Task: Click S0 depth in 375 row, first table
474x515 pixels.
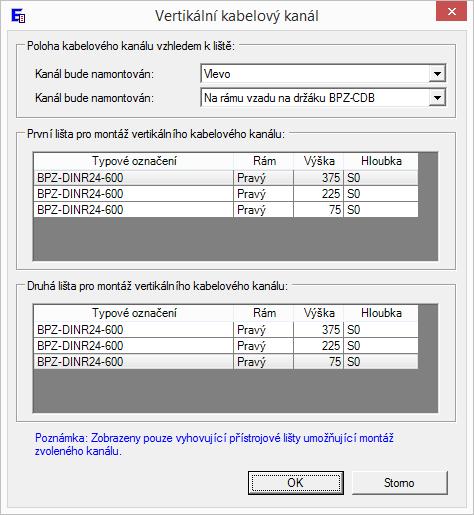Action: click(381, 178)
